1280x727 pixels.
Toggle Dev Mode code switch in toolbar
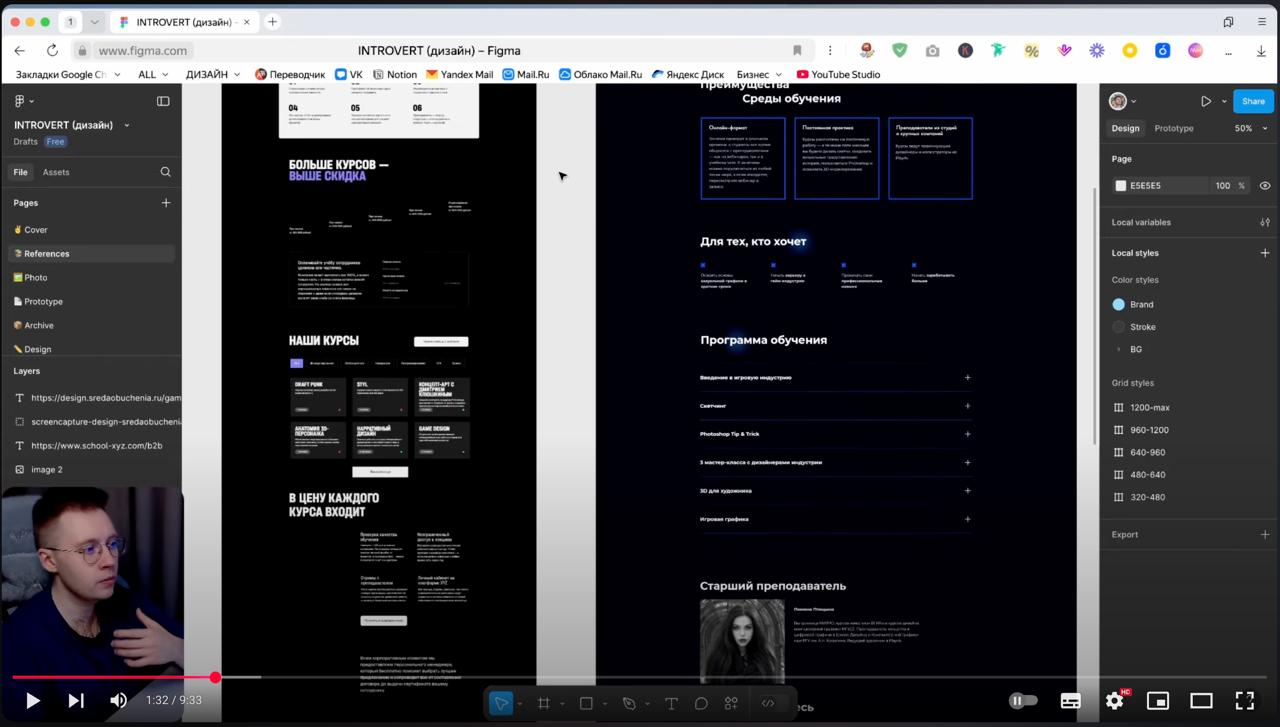pyautogui.click(x=768, y=703)
